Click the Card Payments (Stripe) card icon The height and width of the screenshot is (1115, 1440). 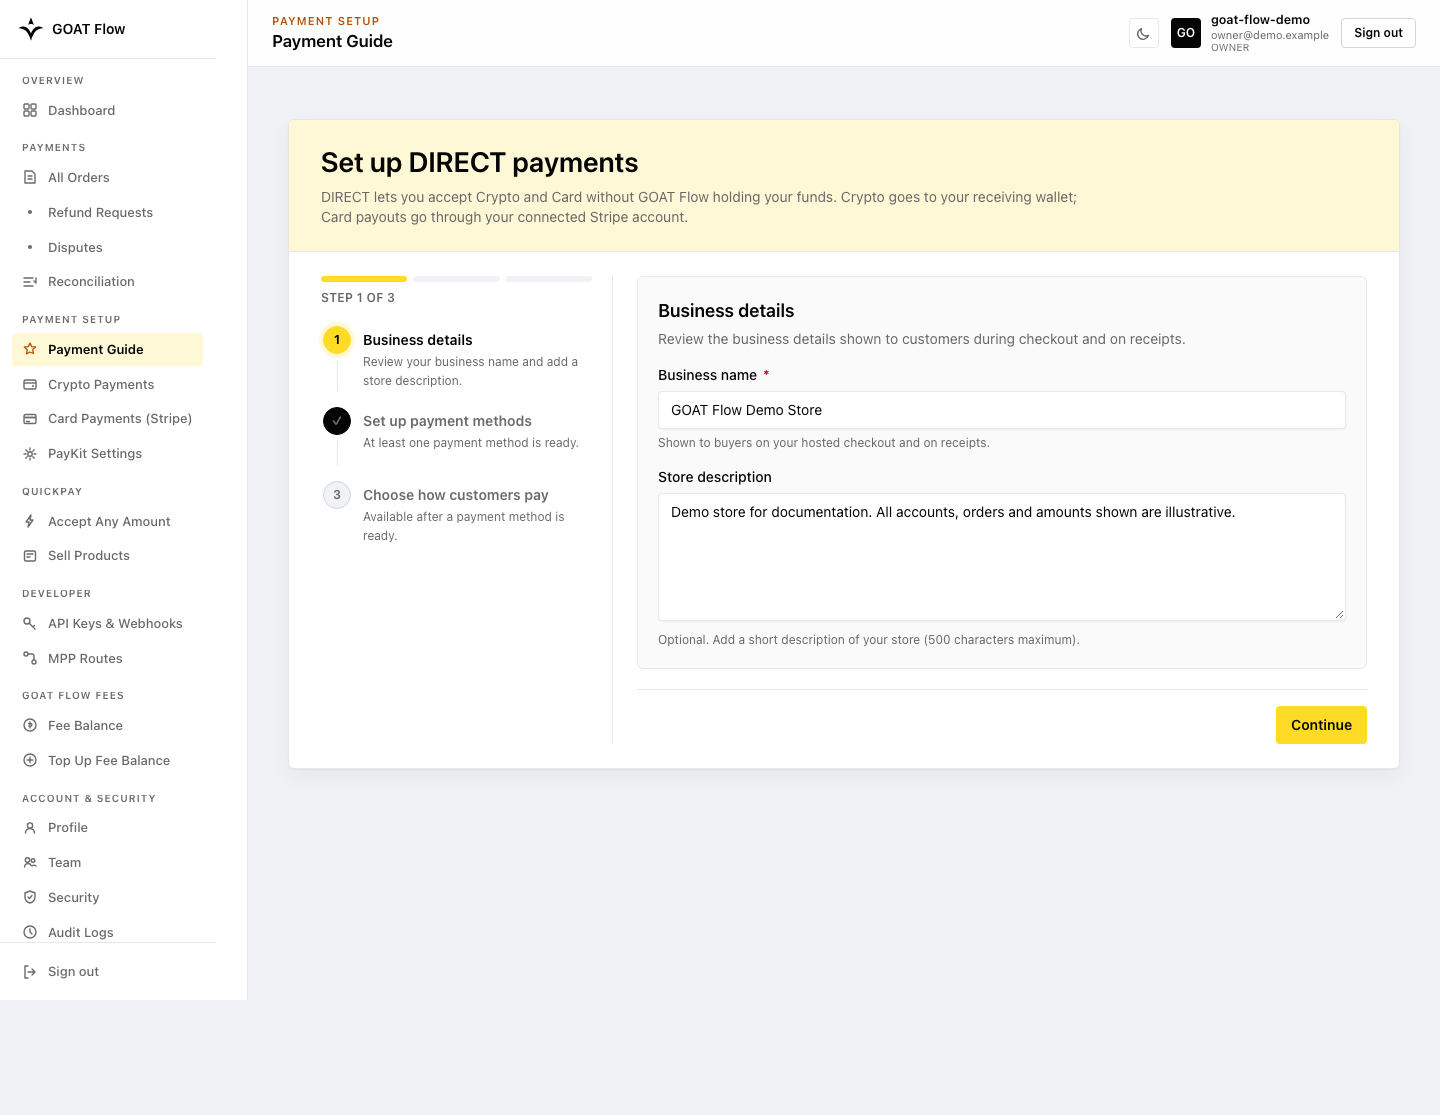click(30, 419)
